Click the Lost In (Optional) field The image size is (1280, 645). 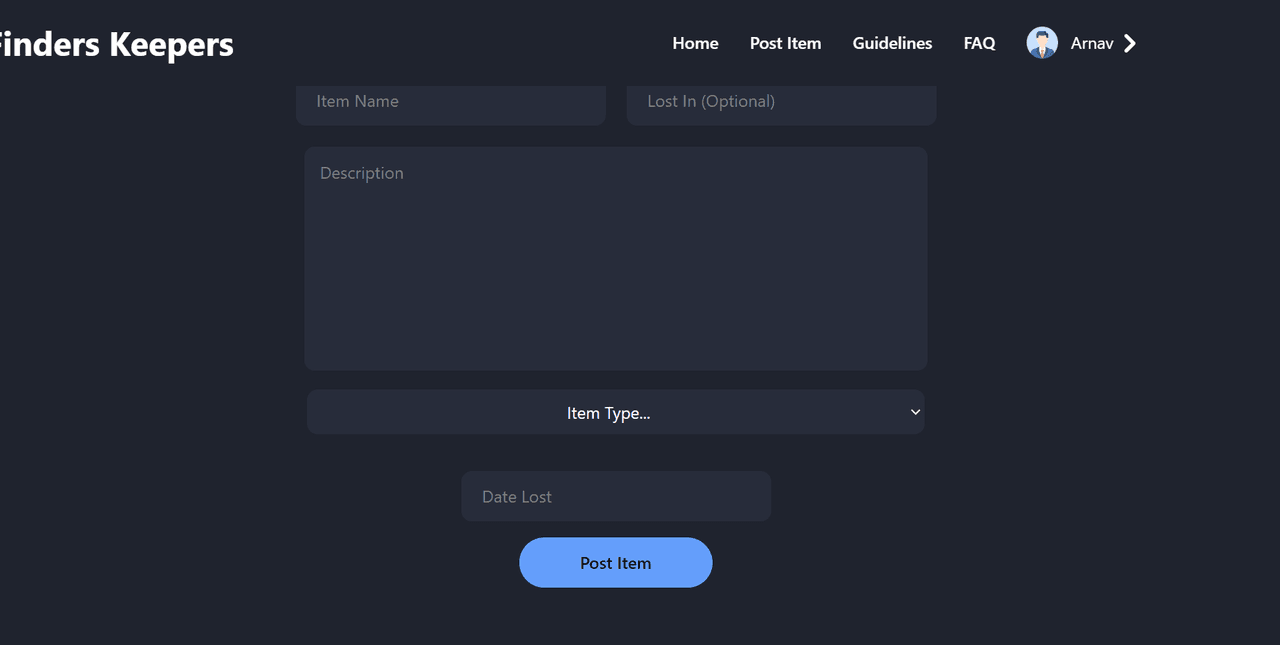click(781, 102)
